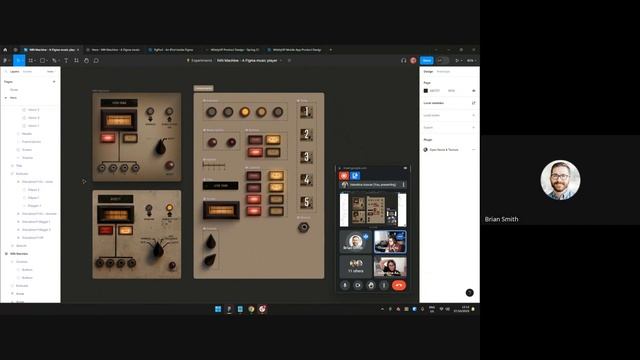The width and height of the screenshot is (640, 360).
Task: Click the shared screen thumbnail in Meet popup
Action: [373, 210]
